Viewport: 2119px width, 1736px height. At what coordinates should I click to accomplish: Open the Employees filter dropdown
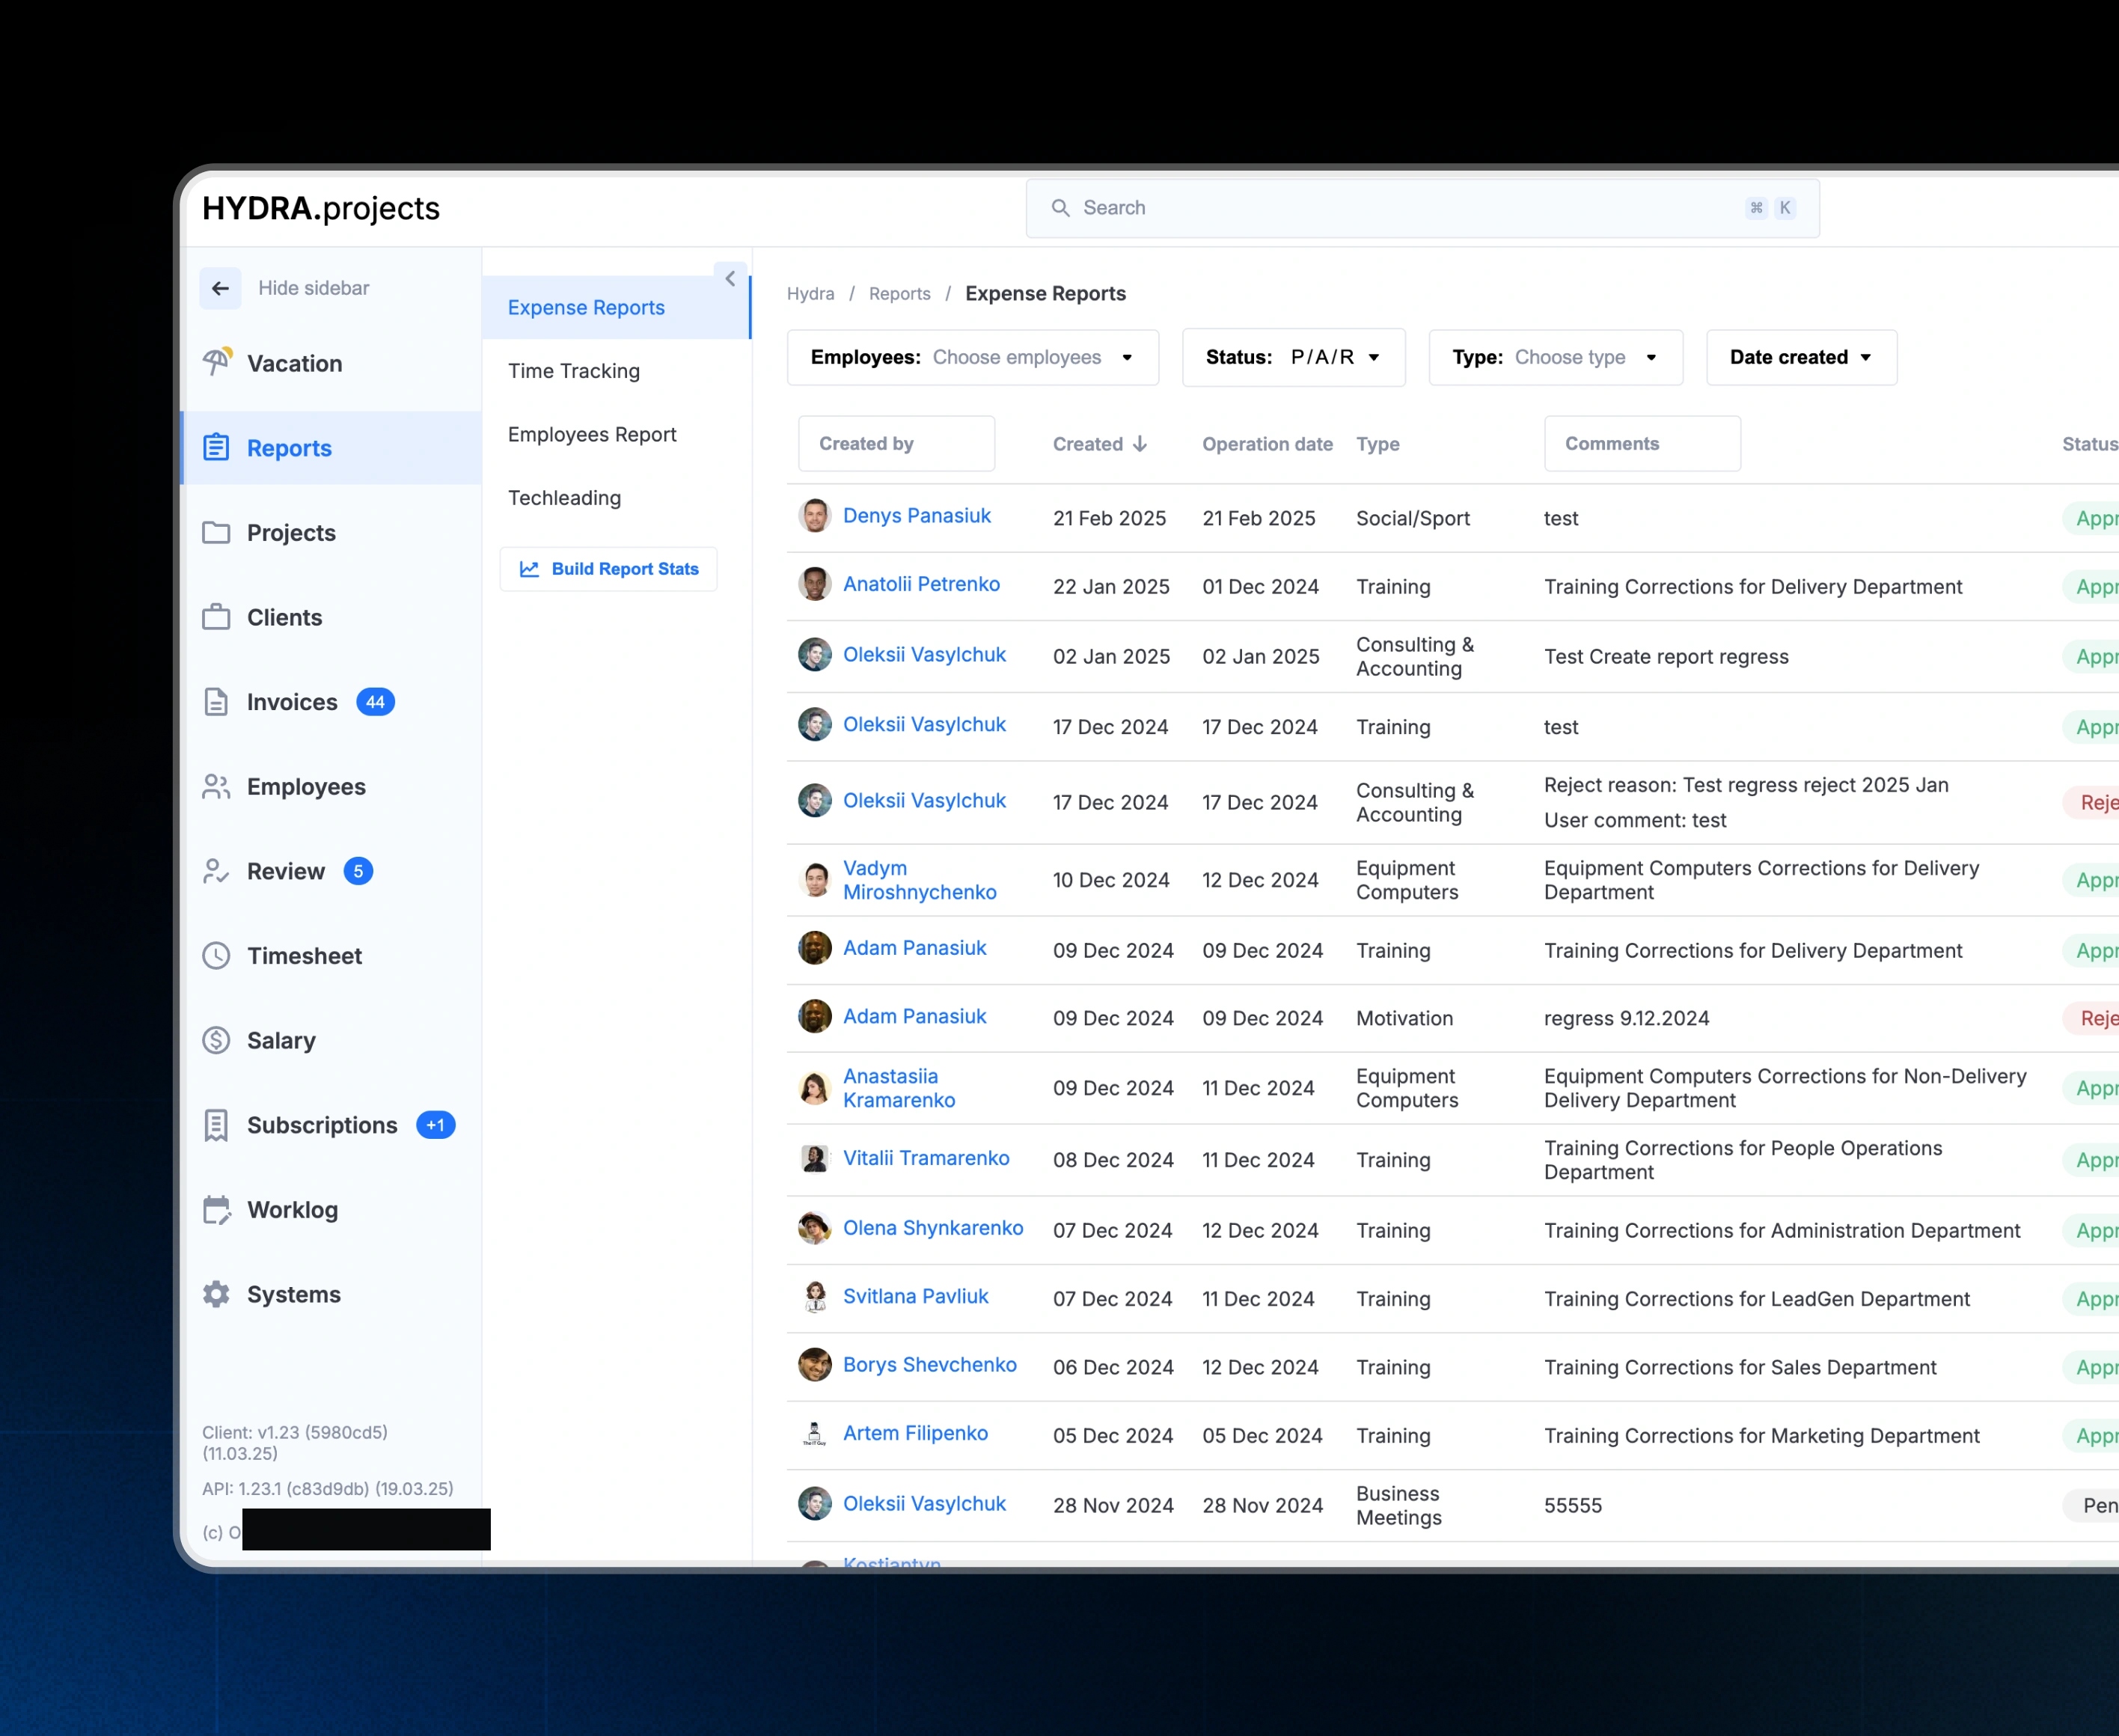coord(972,357)
